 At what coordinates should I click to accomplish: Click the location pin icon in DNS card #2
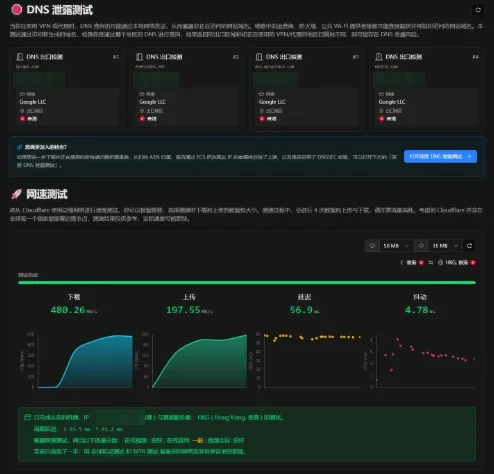coord(142,111)
